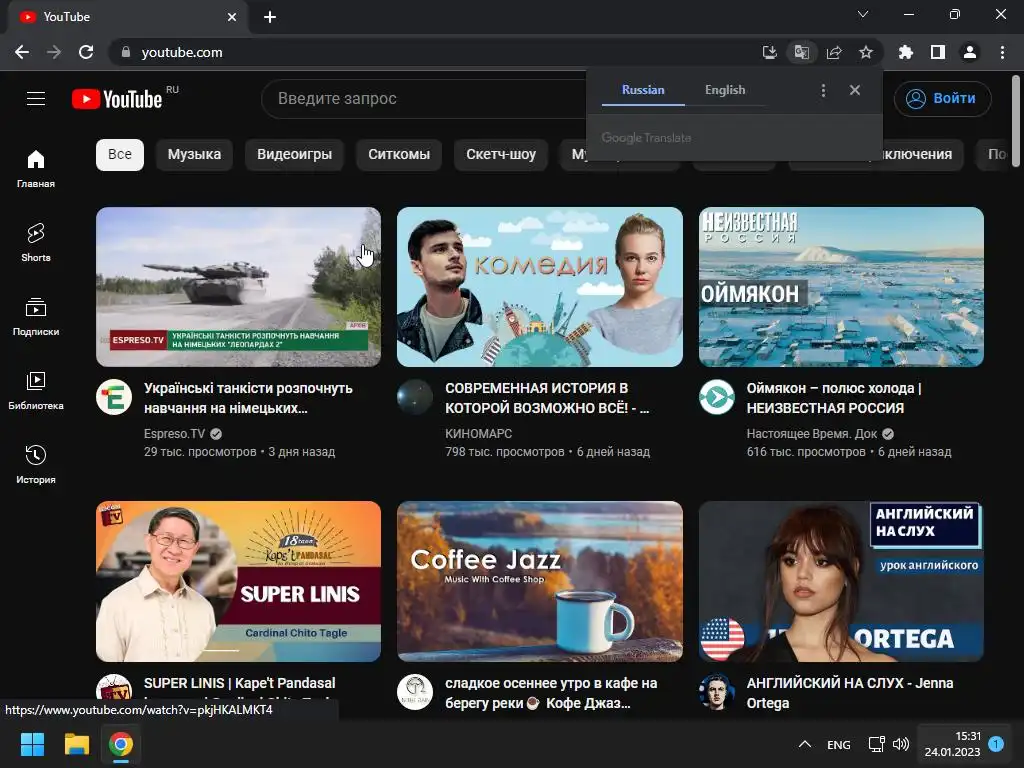This screenshot has height=768, width=1024.
Task: Select the Ситкомы filter chip
Action: click(x=399, y=155)
